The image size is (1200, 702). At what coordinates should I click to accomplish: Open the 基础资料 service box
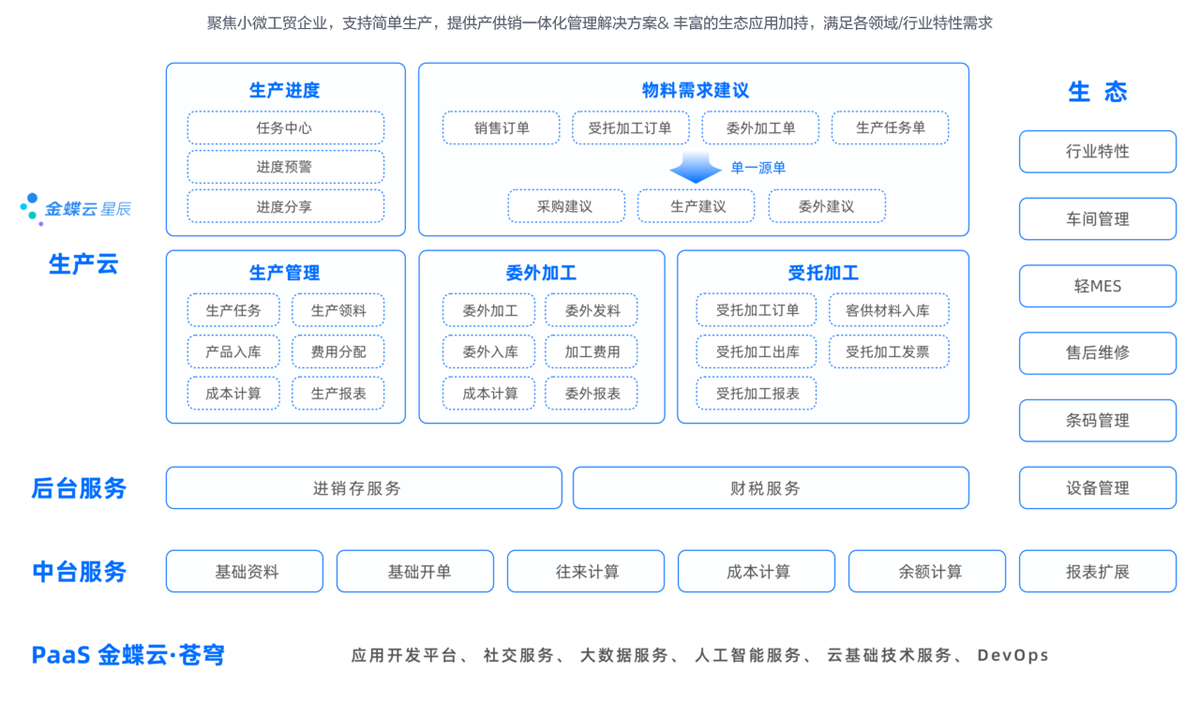[245, 572]
